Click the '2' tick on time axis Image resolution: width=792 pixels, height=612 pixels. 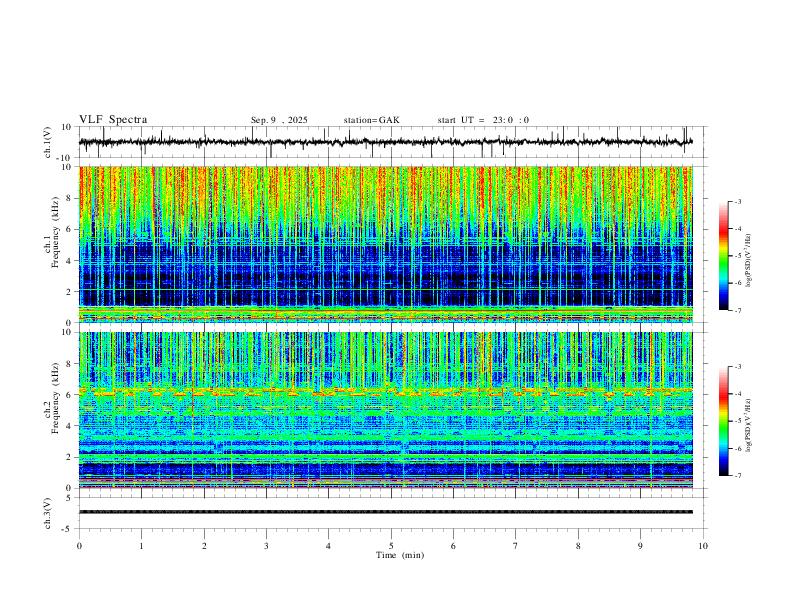204,546
